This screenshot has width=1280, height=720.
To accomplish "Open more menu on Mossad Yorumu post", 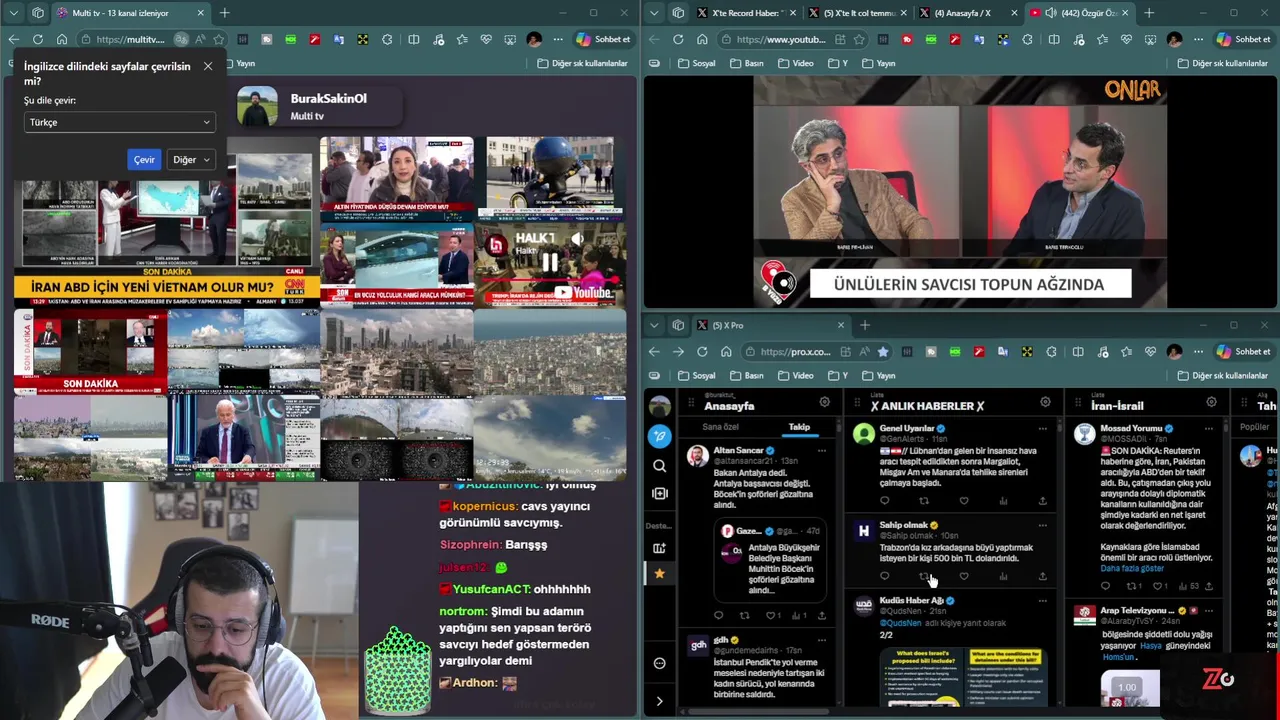I will [x=1208, y=428].
